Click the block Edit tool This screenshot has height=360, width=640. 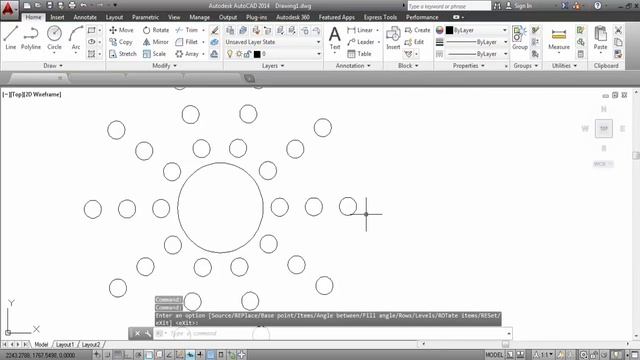pyautogui.click(x=414, y=42)
